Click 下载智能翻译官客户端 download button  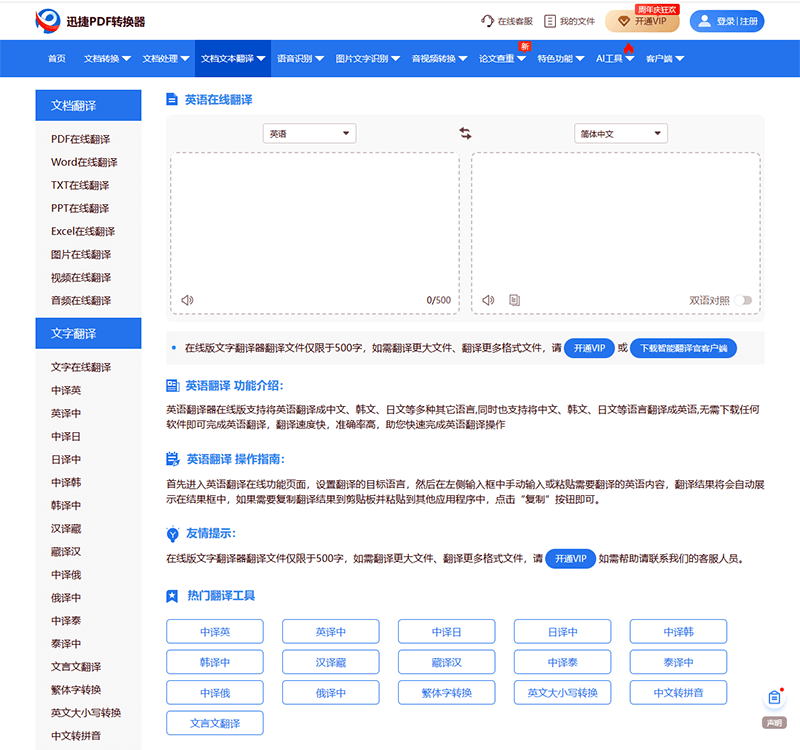684,348
